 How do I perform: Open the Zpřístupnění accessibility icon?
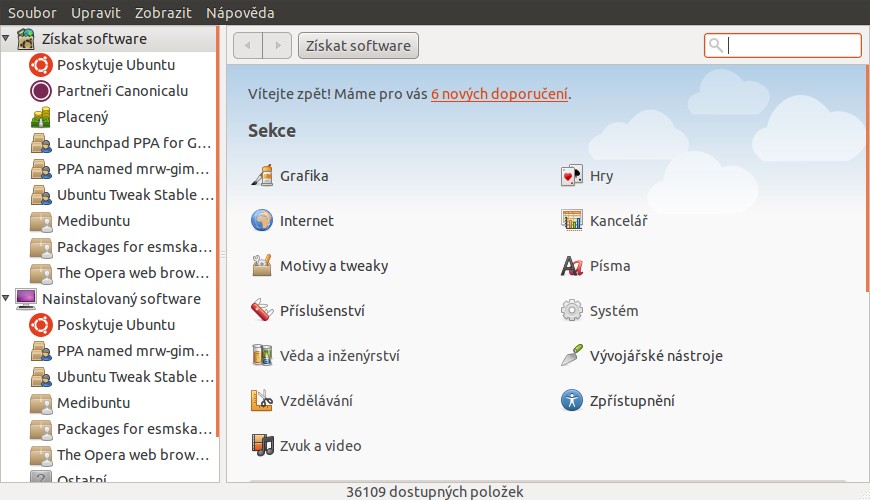click(x=572, y=401)
